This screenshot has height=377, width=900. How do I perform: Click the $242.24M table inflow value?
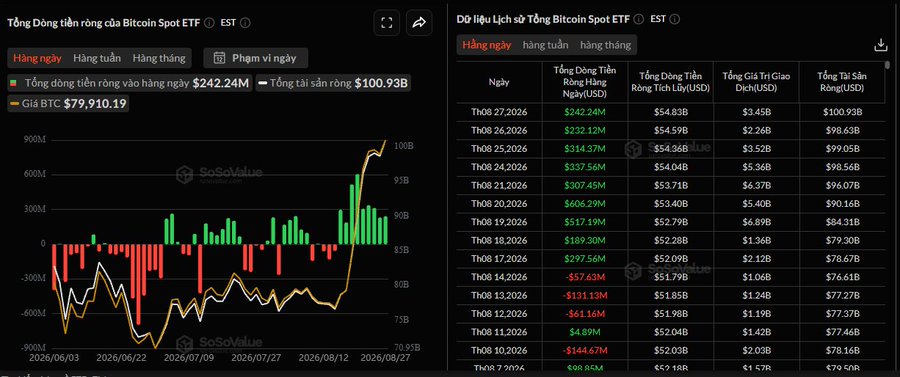[584, 112]
